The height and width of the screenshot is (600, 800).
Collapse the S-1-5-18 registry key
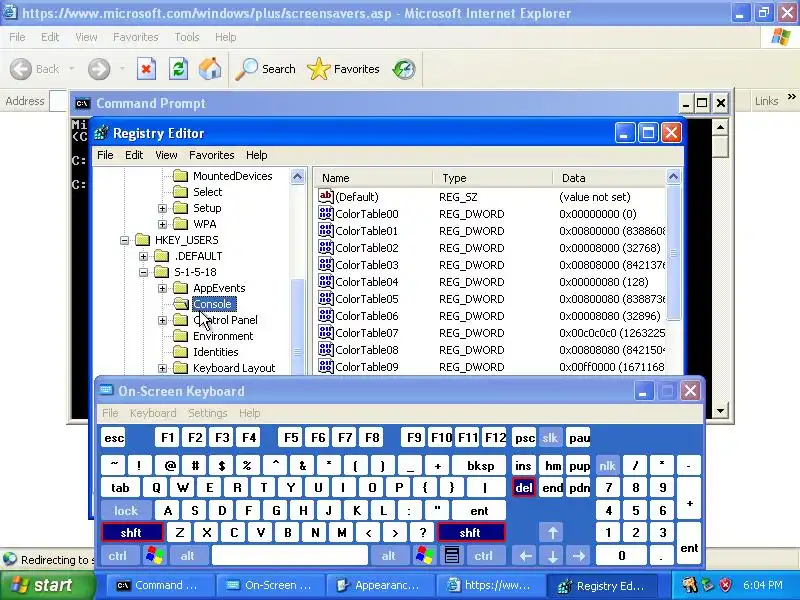point(143,272)
